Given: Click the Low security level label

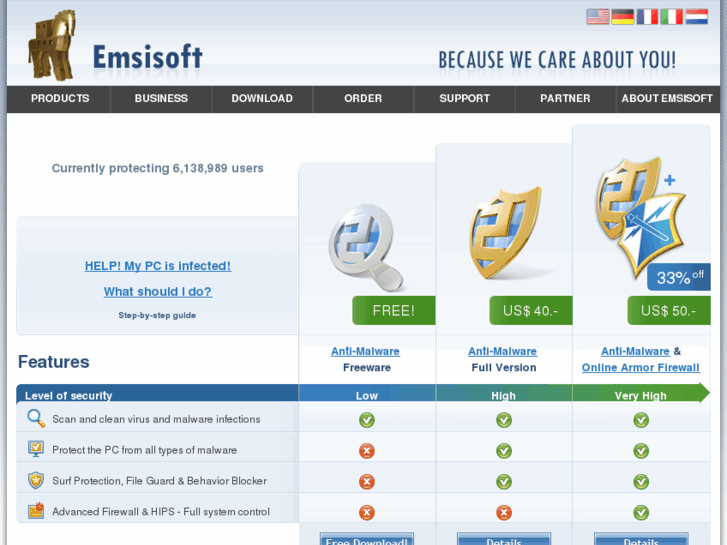Looking at the screenshot, I should click(x=367, y=396).
